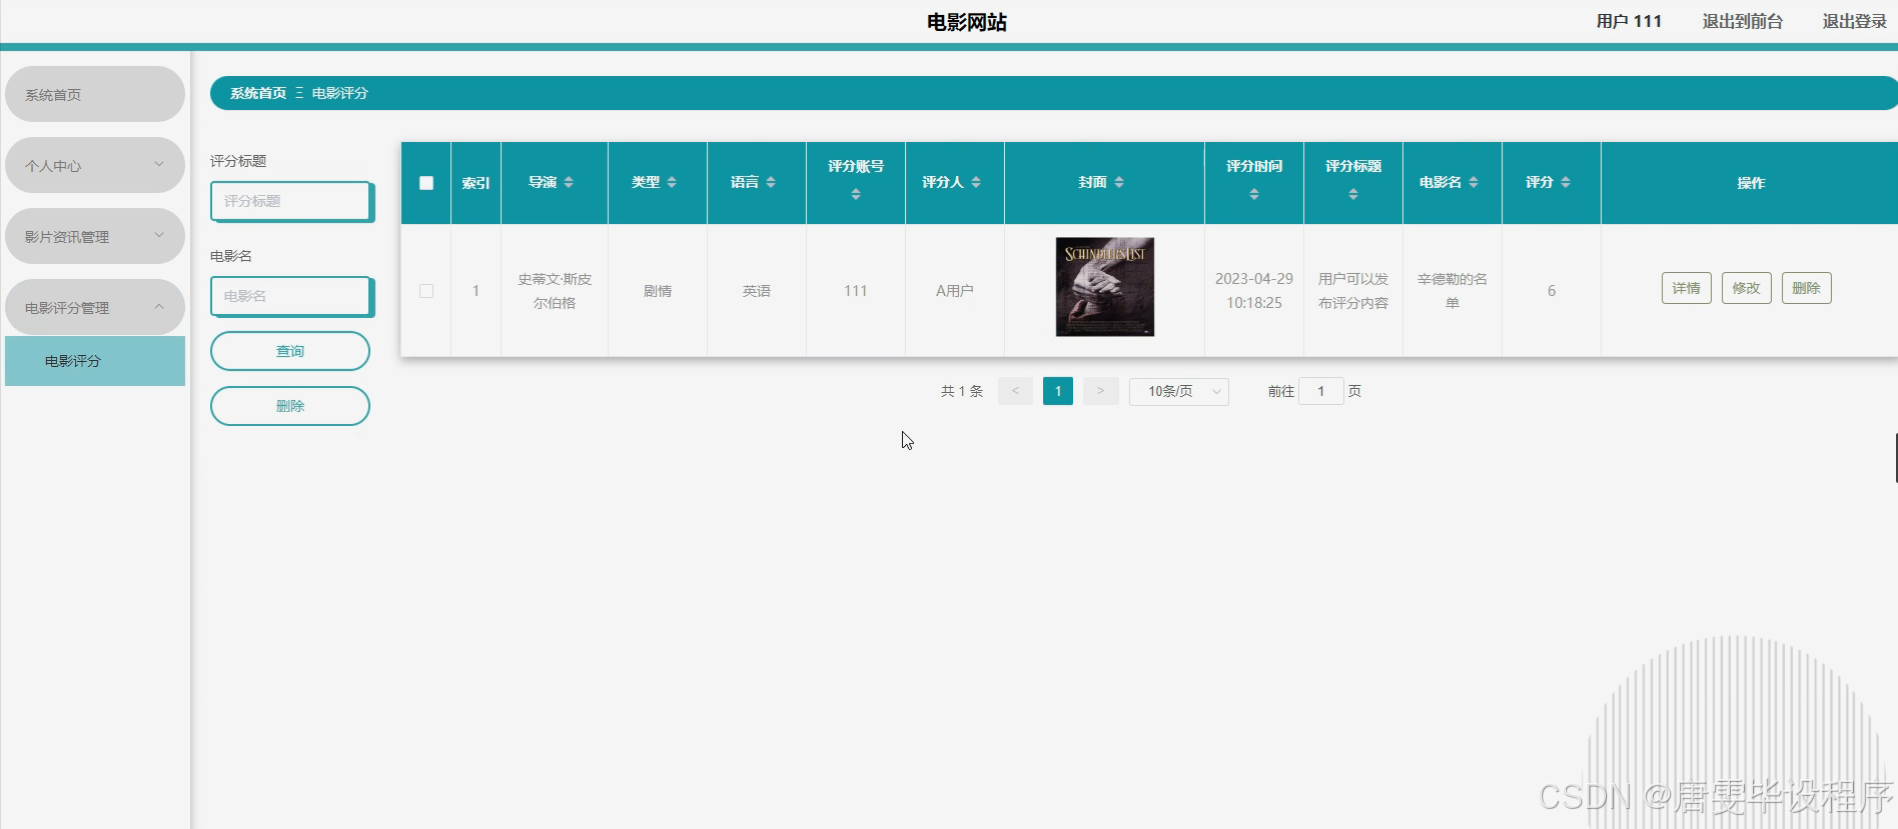This screenshot has width=1898, height=829.
Task: Open the Schindler's List cover thumbnail
Action: [x=1105, y=287]
